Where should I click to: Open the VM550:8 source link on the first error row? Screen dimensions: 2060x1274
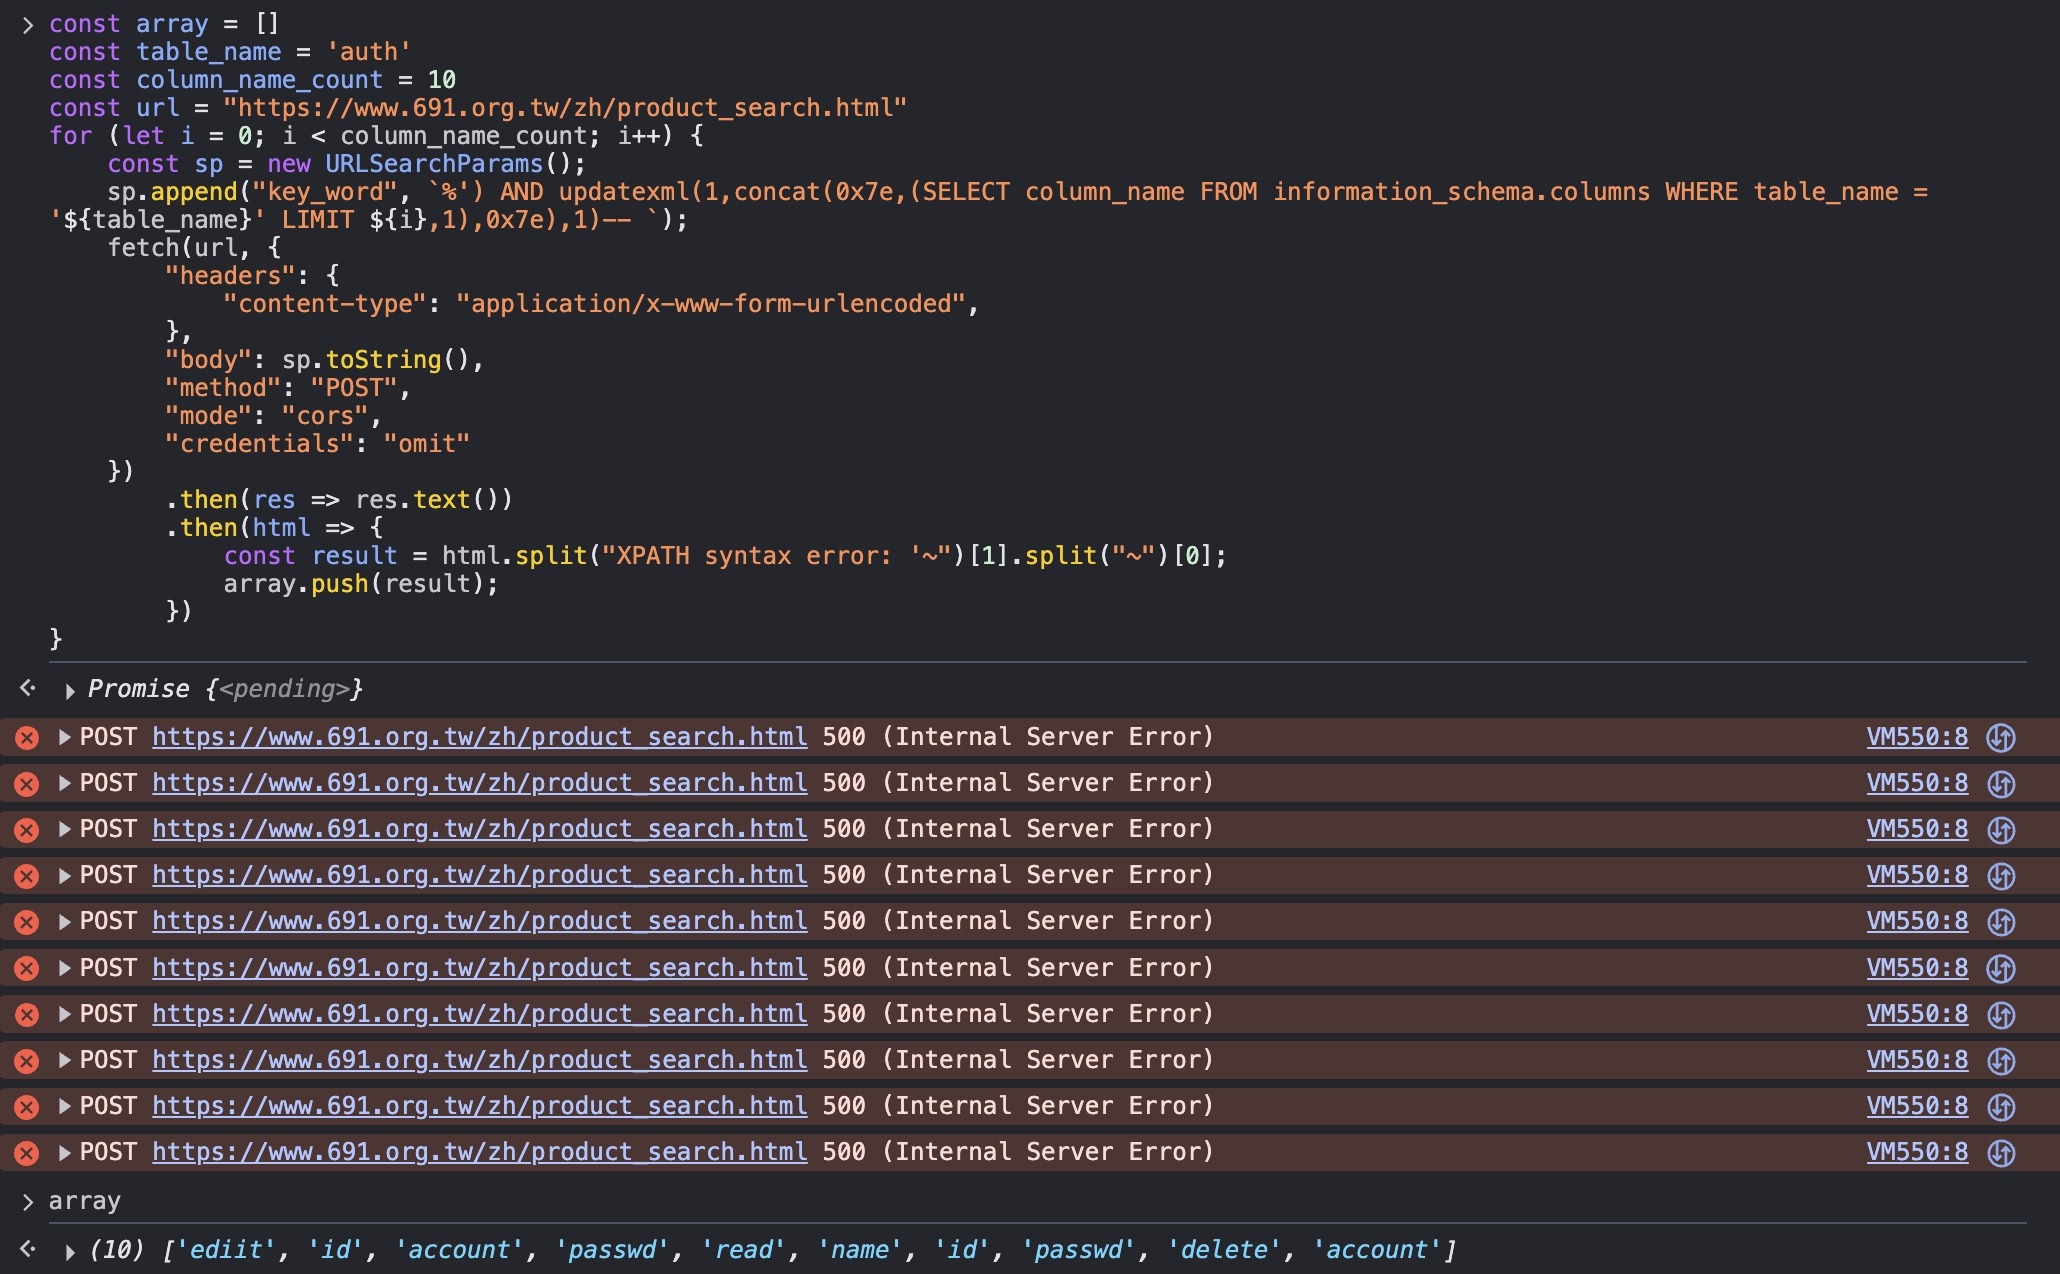click(x=1917, y=737)
